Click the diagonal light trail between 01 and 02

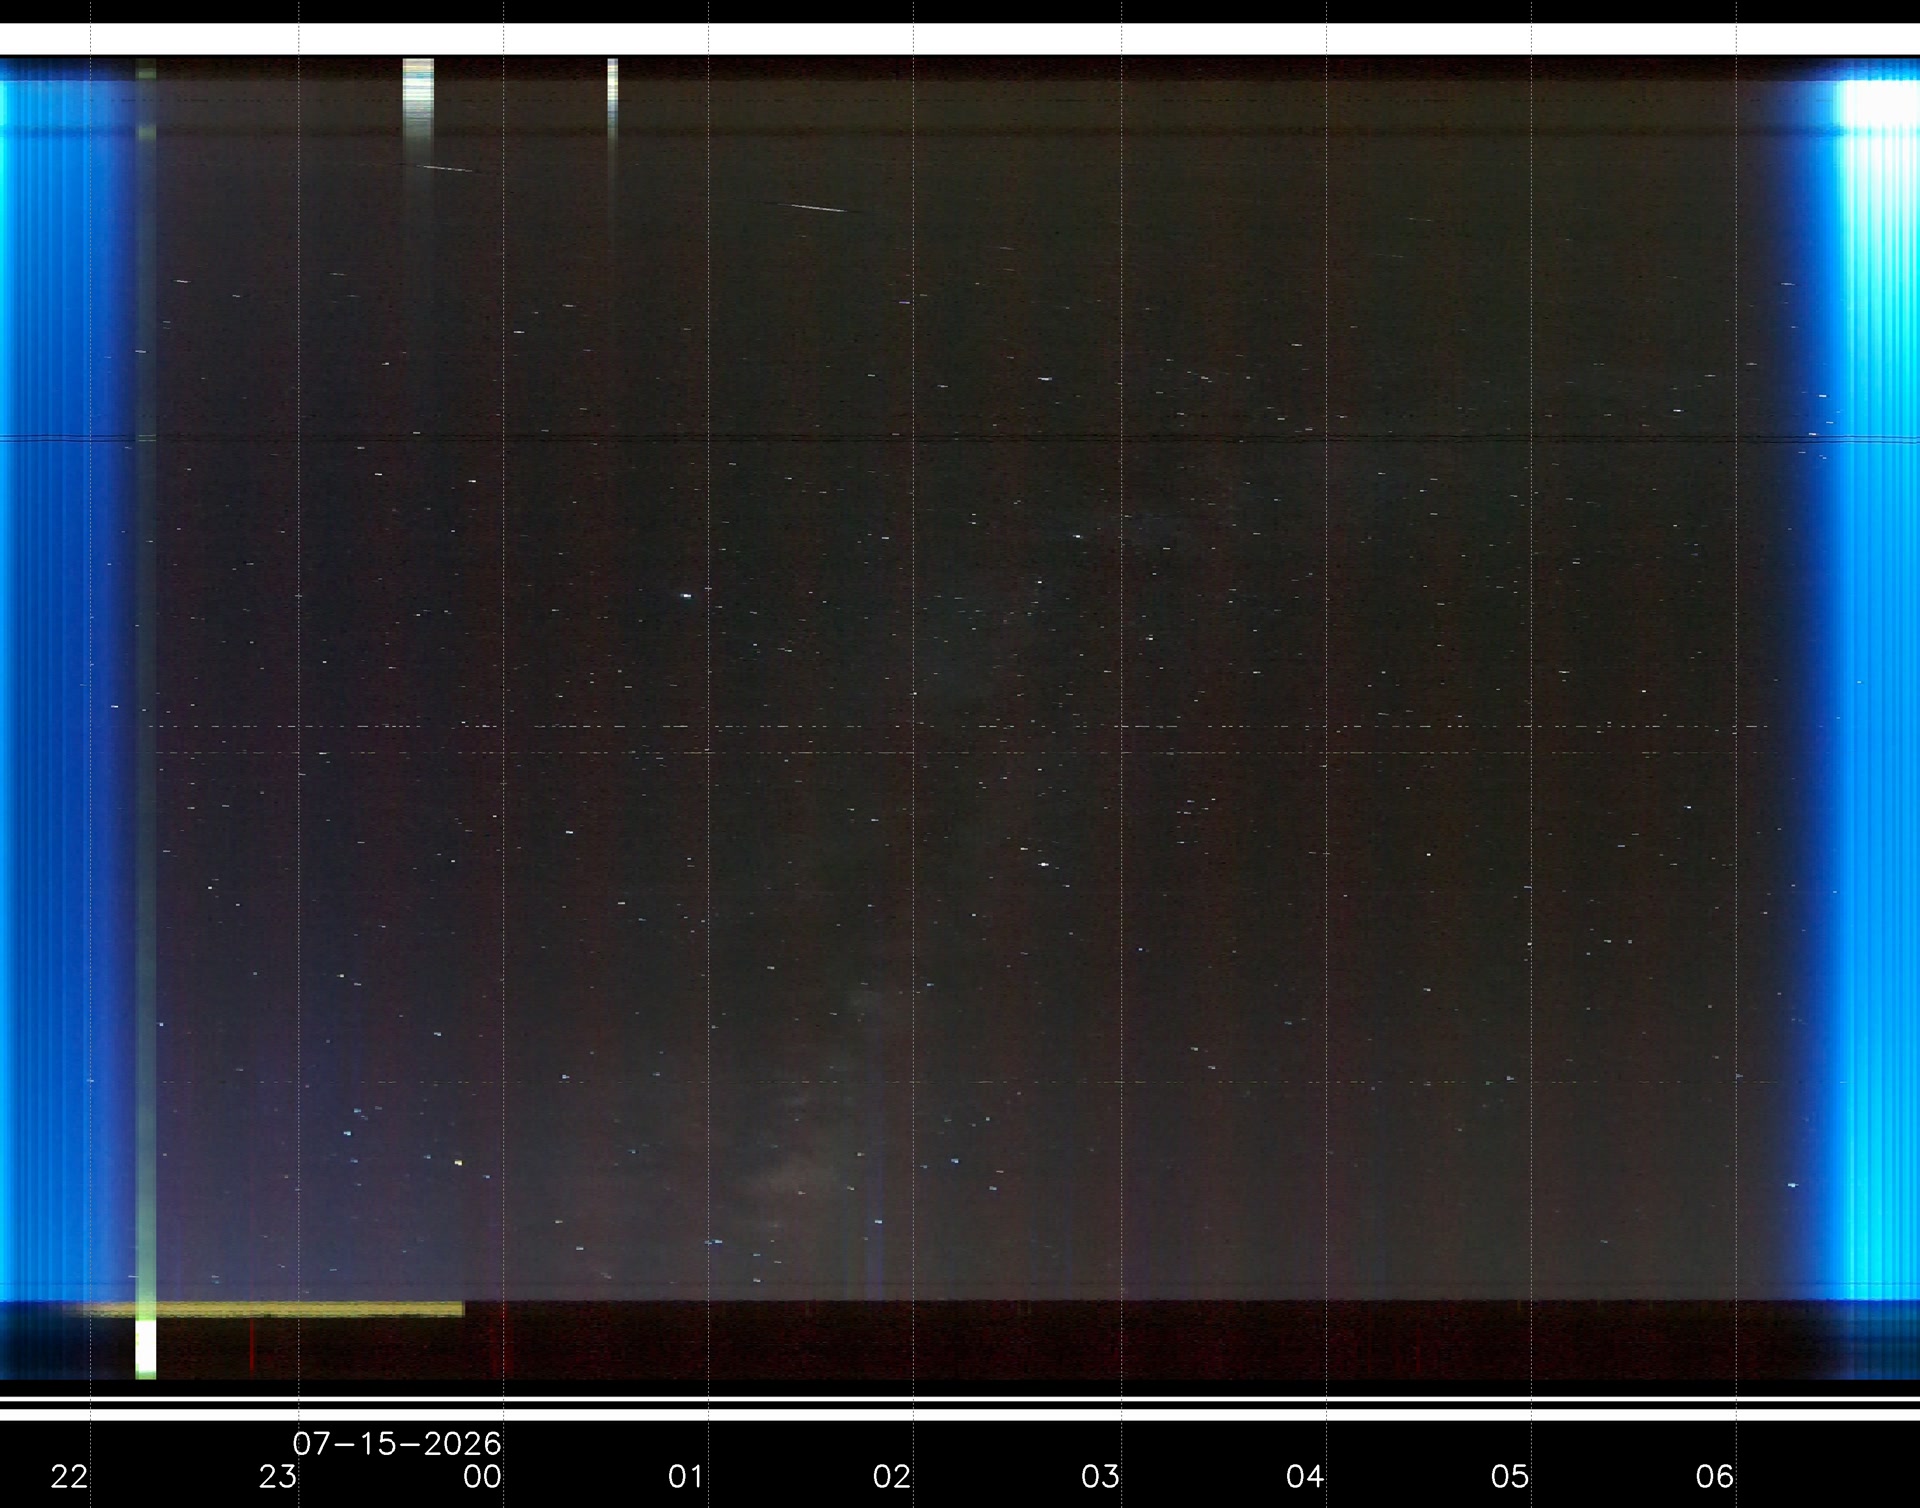click(x=818, y=208)
